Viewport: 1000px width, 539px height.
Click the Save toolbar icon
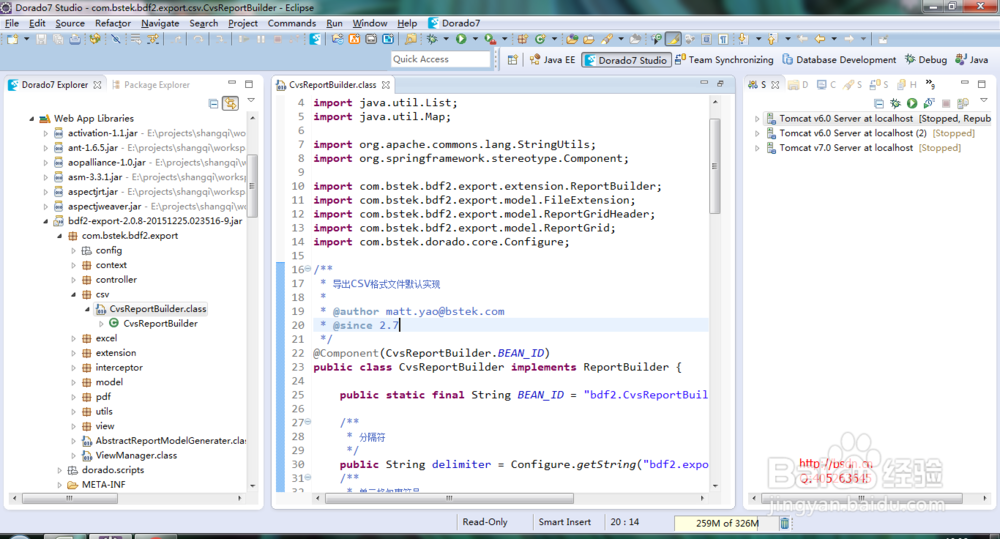tap(41, 39)
